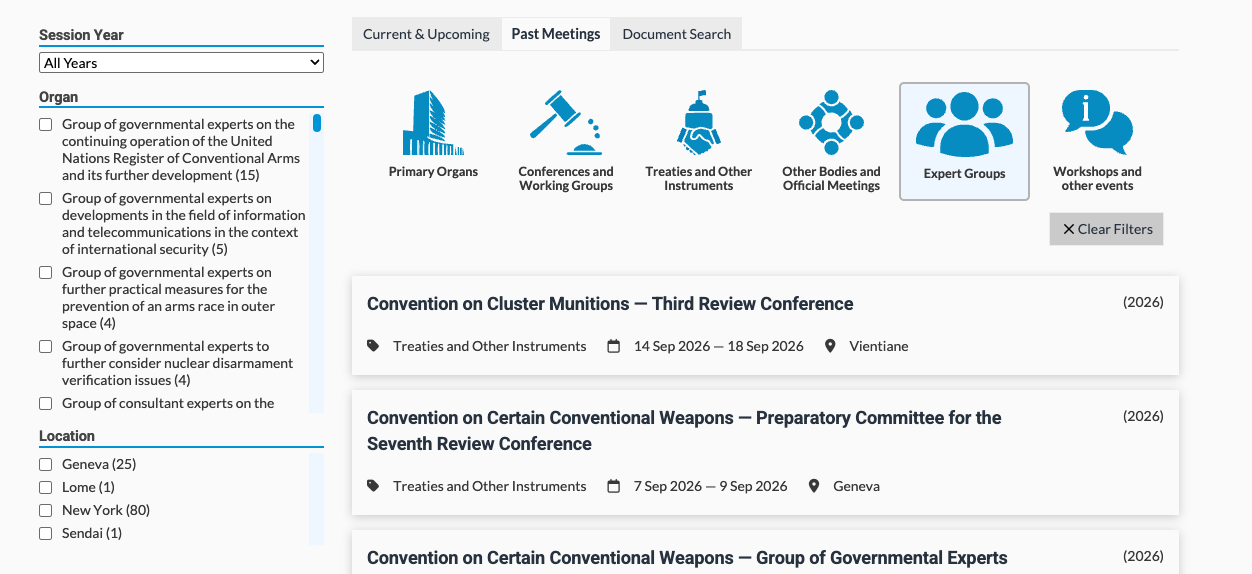This screenshot has height=574, width=1252.
Task: Filter by Lome (1) location
Action: (x=46, y=488)
